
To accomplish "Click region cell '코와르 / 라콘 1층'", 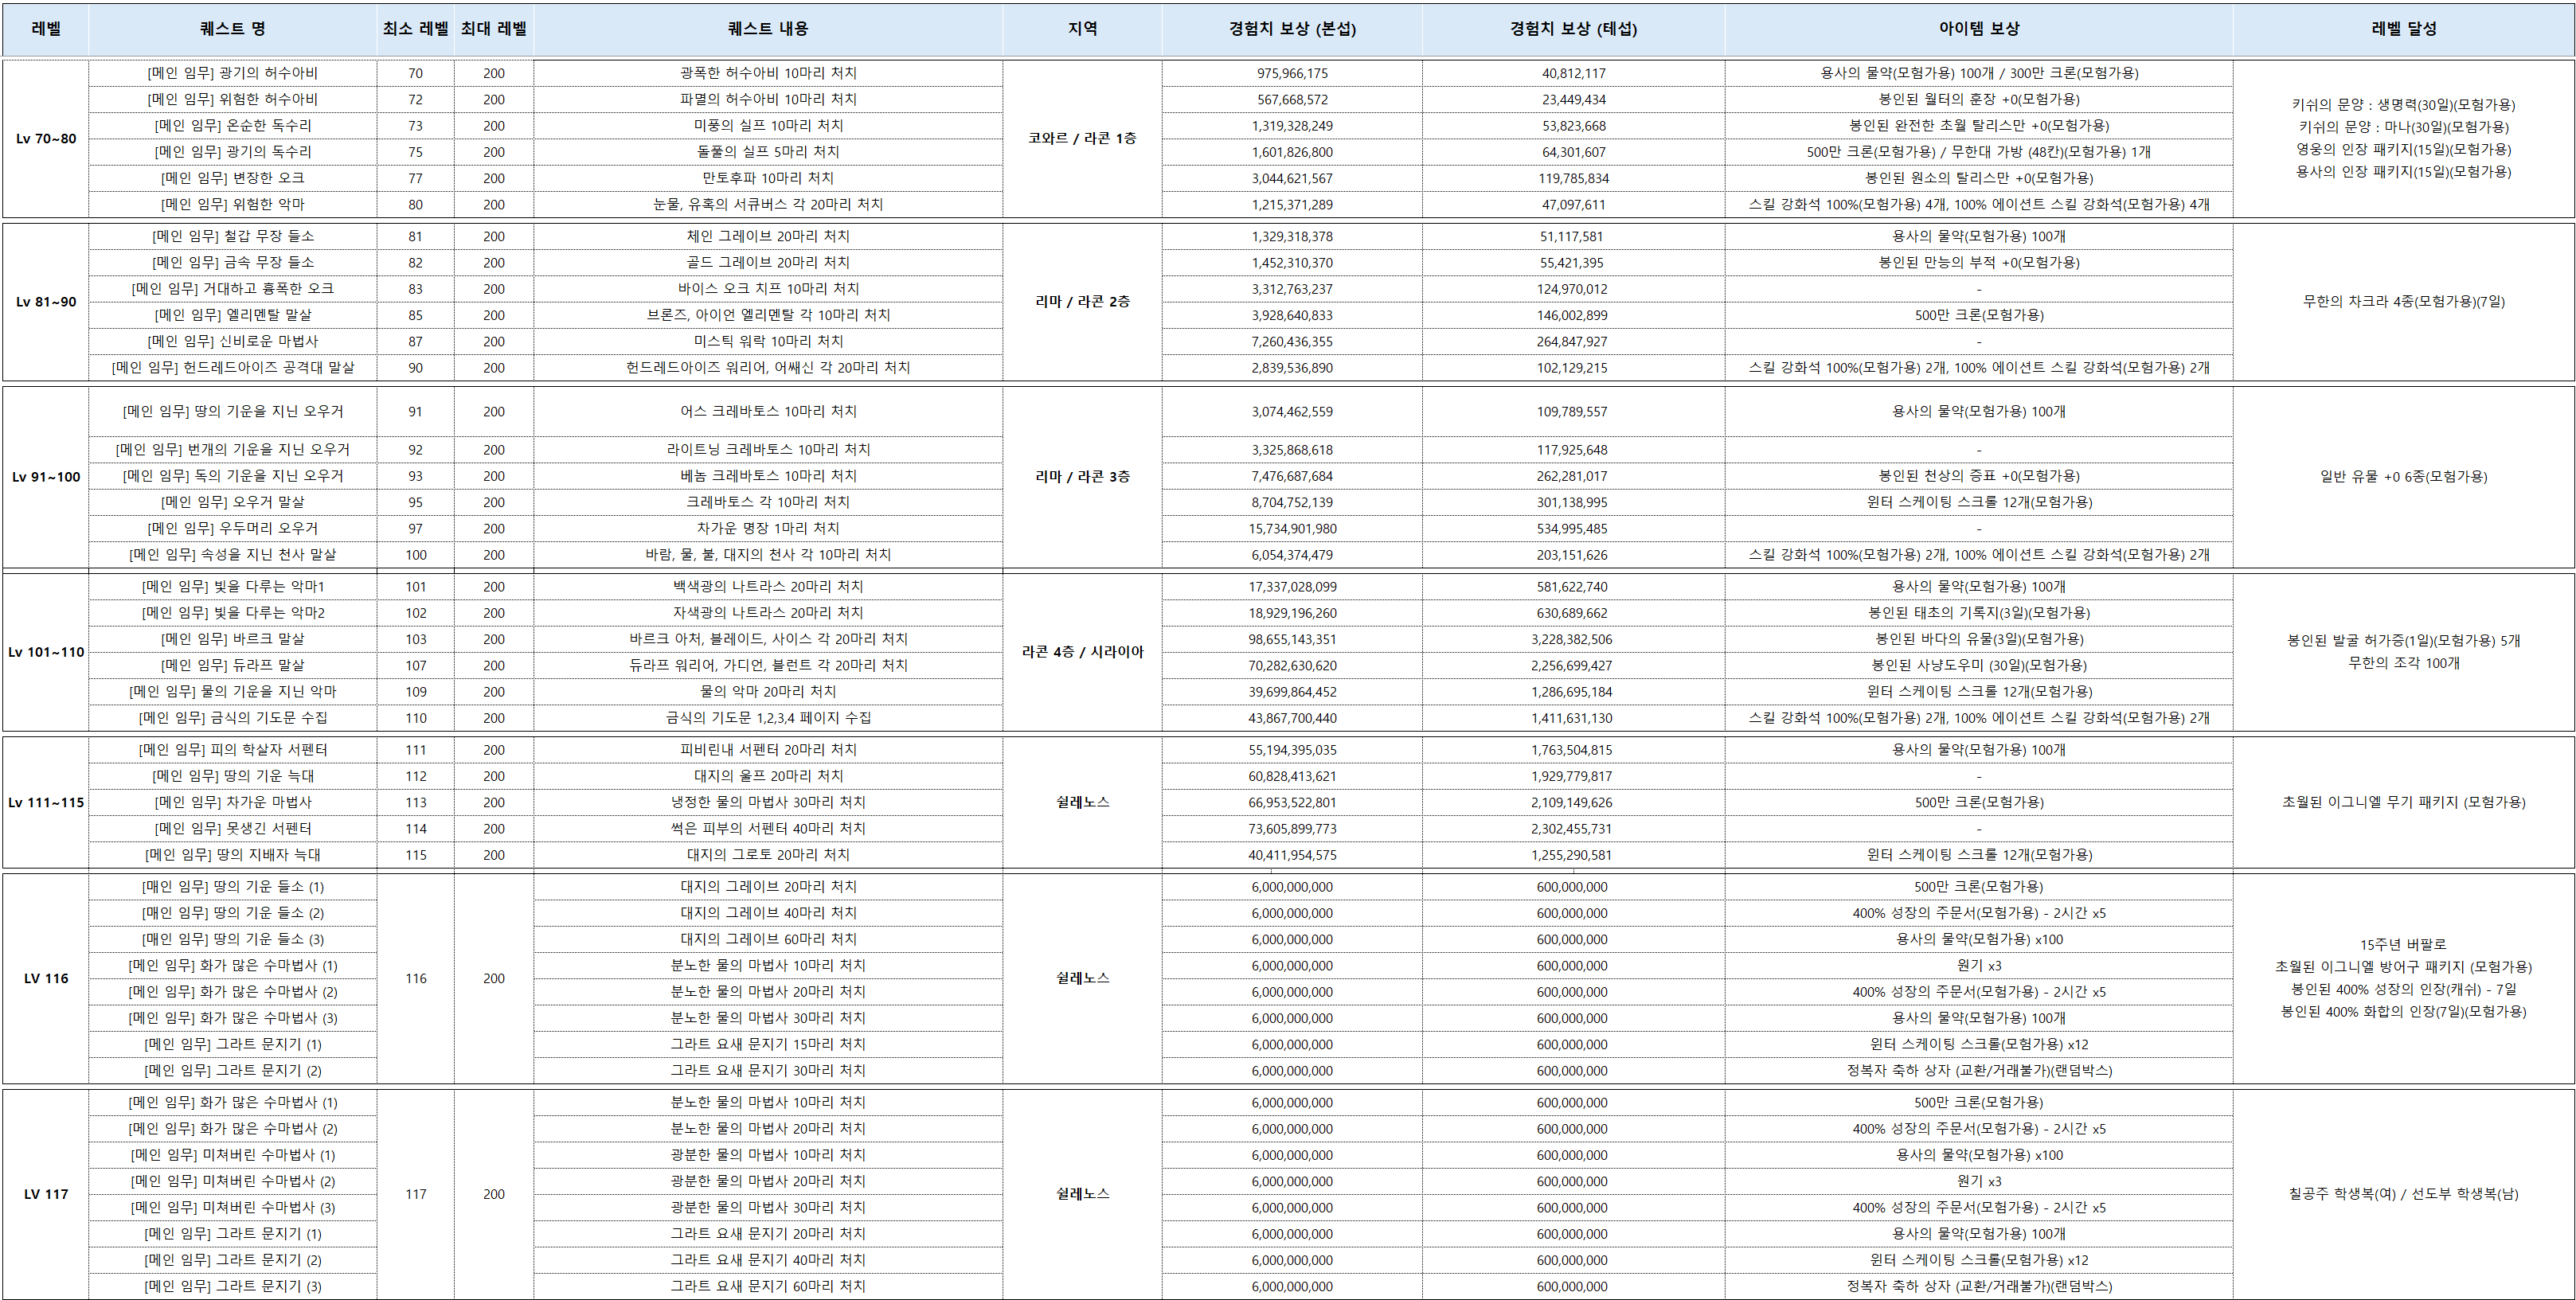I will point(1082,138).
